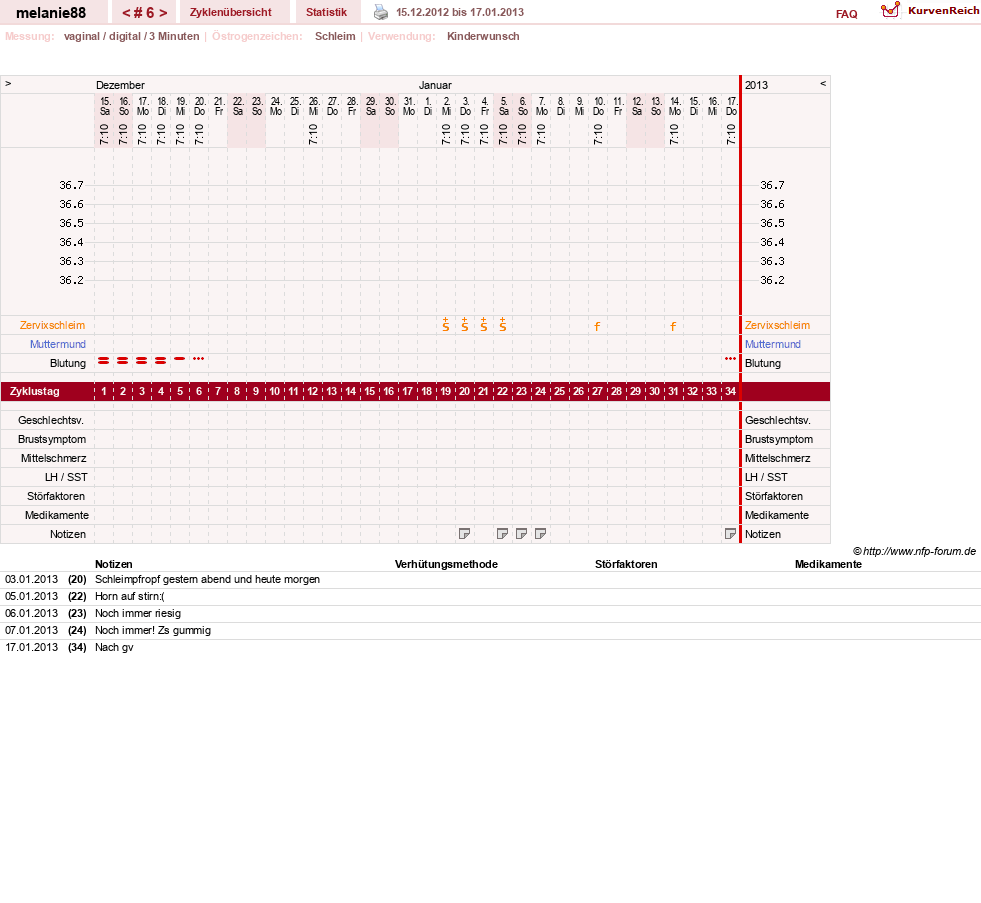981x903 pixels.
Task: Click f mucus symbol on 14 January
Action: (673, 326)
